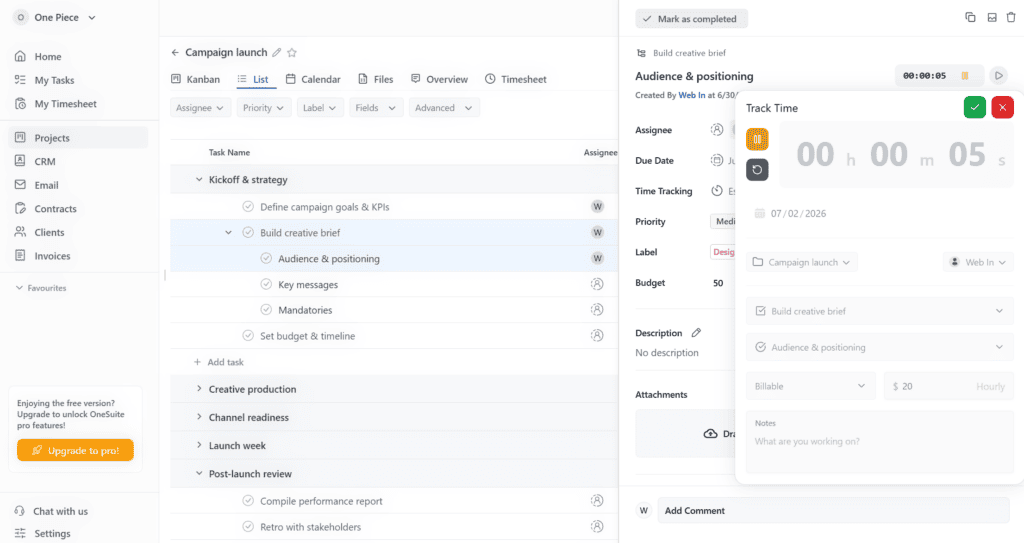Expand Creative production group

[199, 389]
